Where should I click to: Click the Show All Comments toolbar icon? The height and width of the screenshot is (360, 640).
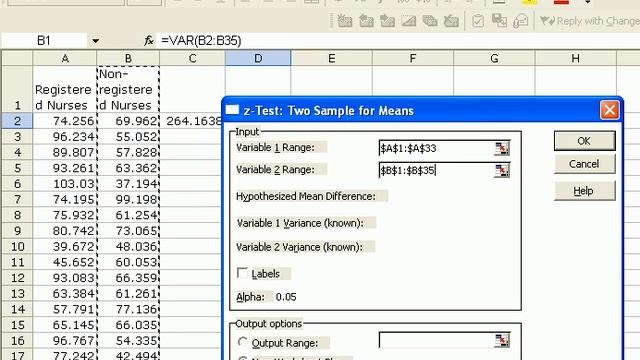[430, 21]
